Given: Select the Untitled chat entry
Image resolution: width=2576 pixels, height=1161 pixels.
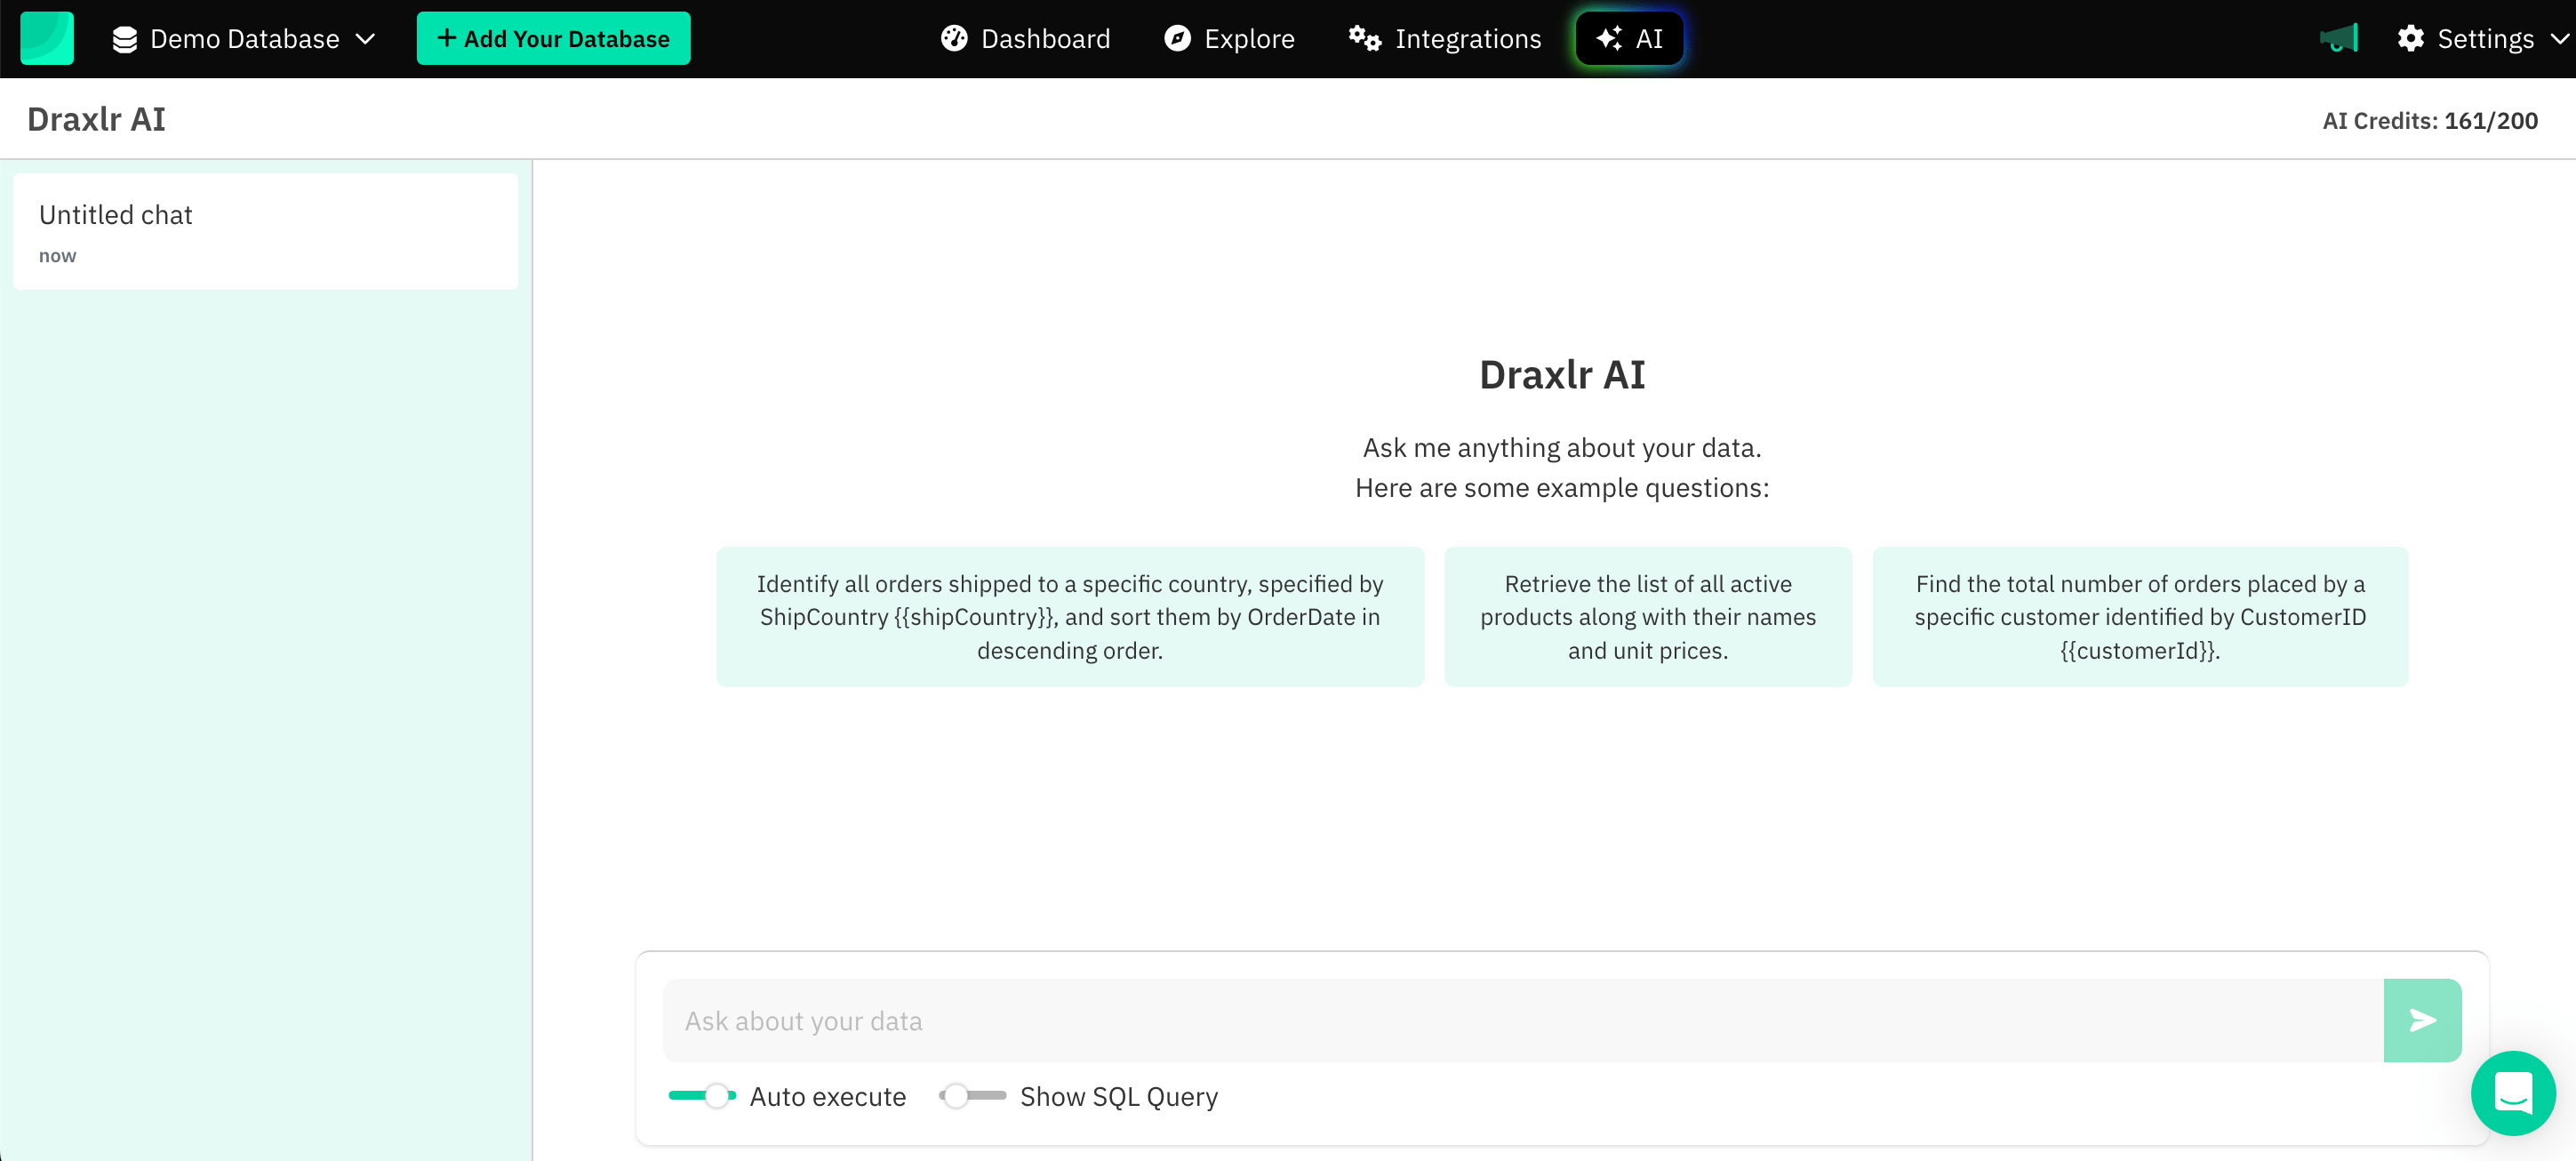Looking at the screenshot, I should click(266, 232).
